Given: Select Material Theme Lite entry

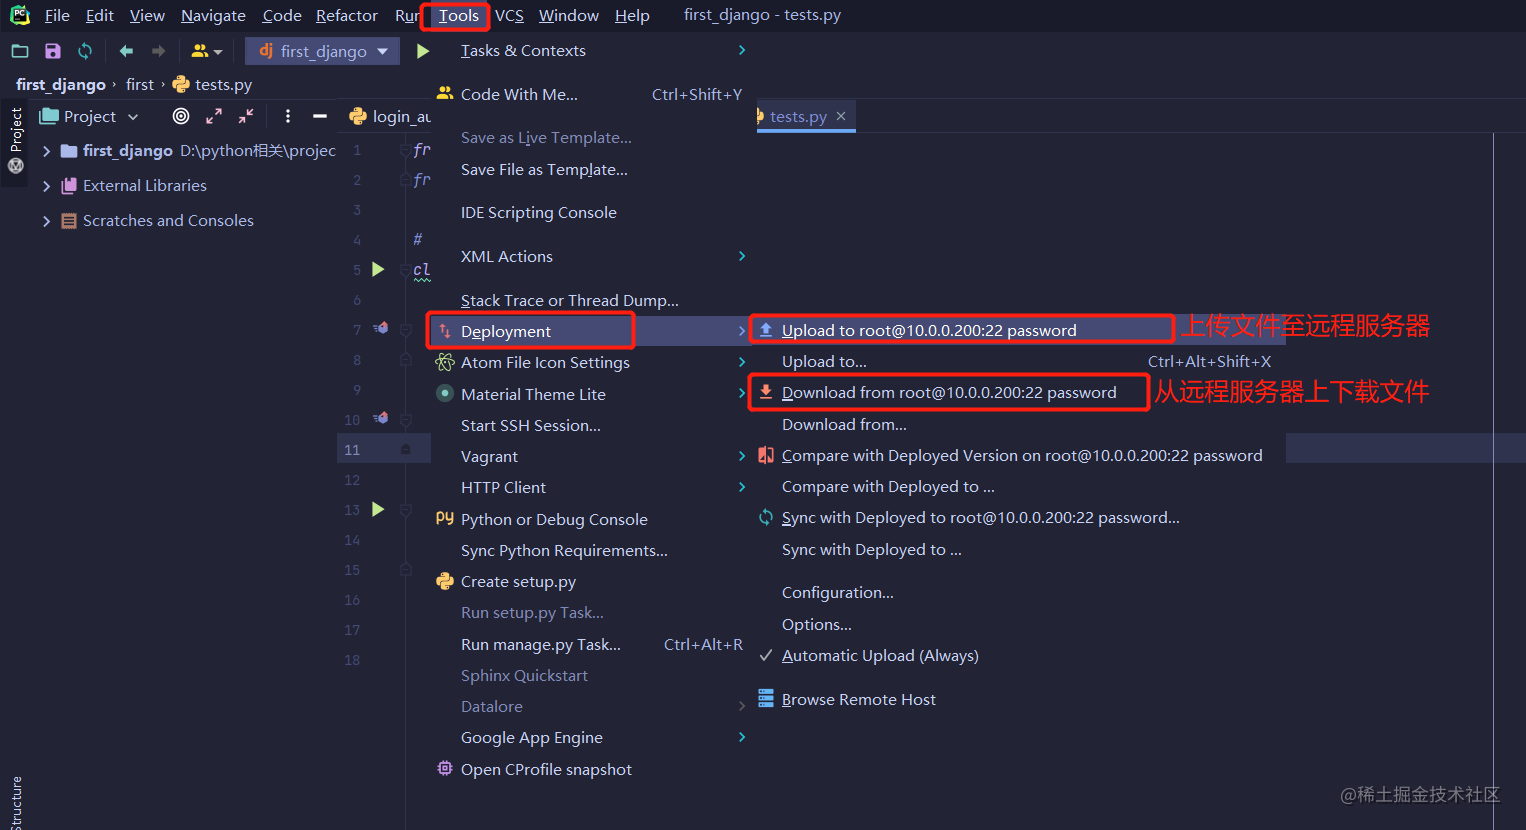Looking at the screenshot, I should [591, 395].
